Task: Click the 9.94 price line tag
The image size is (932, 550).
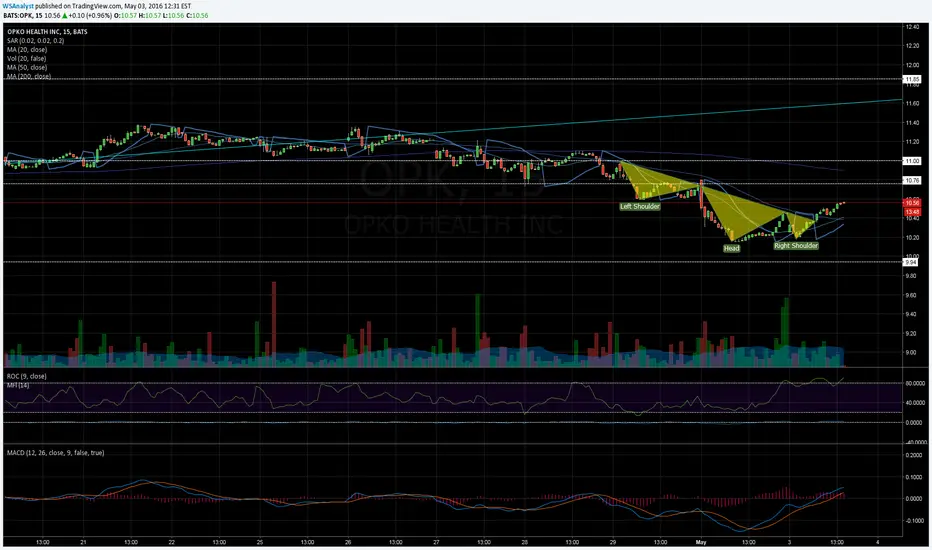Action: pyautogui.click(x=911, y=262)
